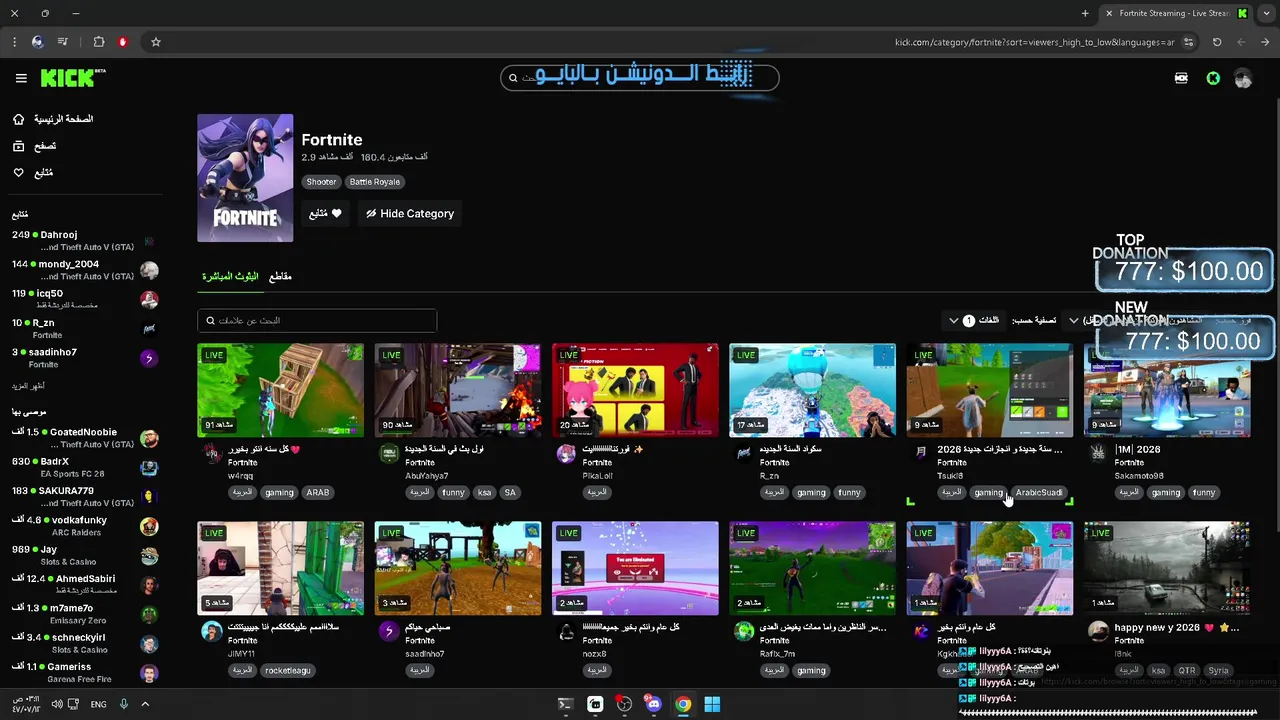This screenshot has height=720, width=1280.
Task: Select rocketleagu tag on JIMY11 stream
Action: tap(286, 671)
